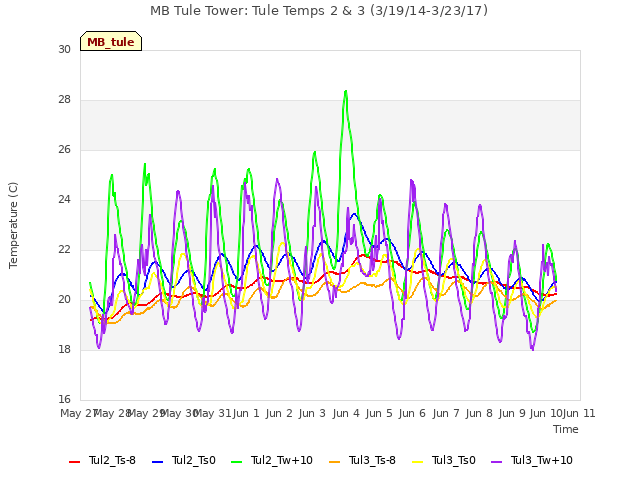
Task: Click the y-axis value 18
Action: click(x=64, y=349)
